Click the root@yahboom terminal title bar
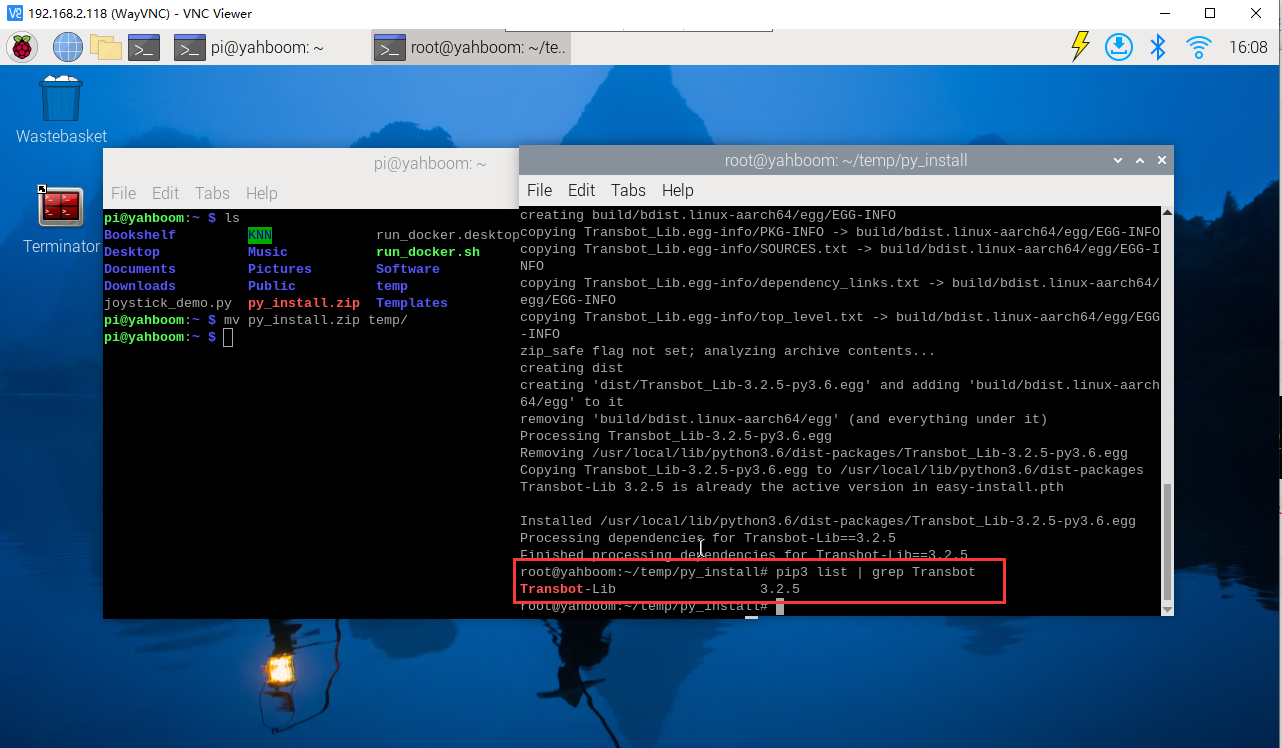1282x748 pixels. tap(846, 160)
